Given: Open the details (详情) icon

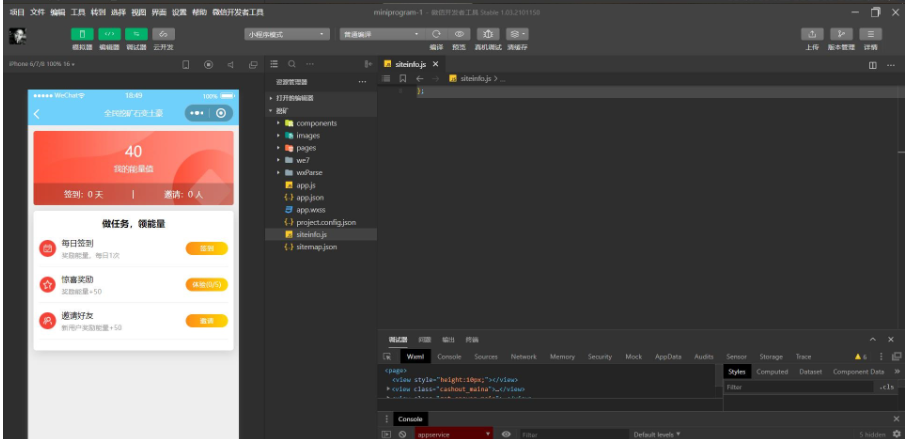Looking at the screenshot, I should pos(871,34).
